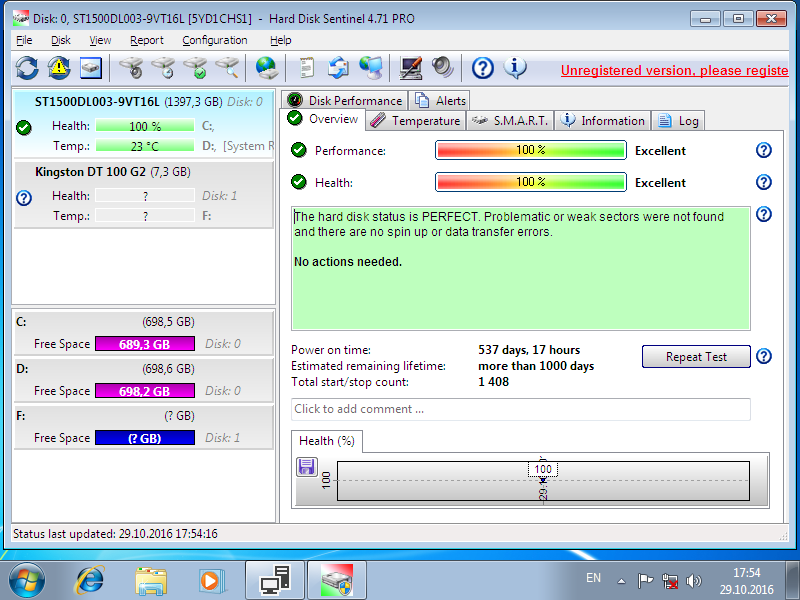The width and height of the screenshot is (800, 600).
Task: Click green check icon of ST1500DL003 disk
Action: 24,128
